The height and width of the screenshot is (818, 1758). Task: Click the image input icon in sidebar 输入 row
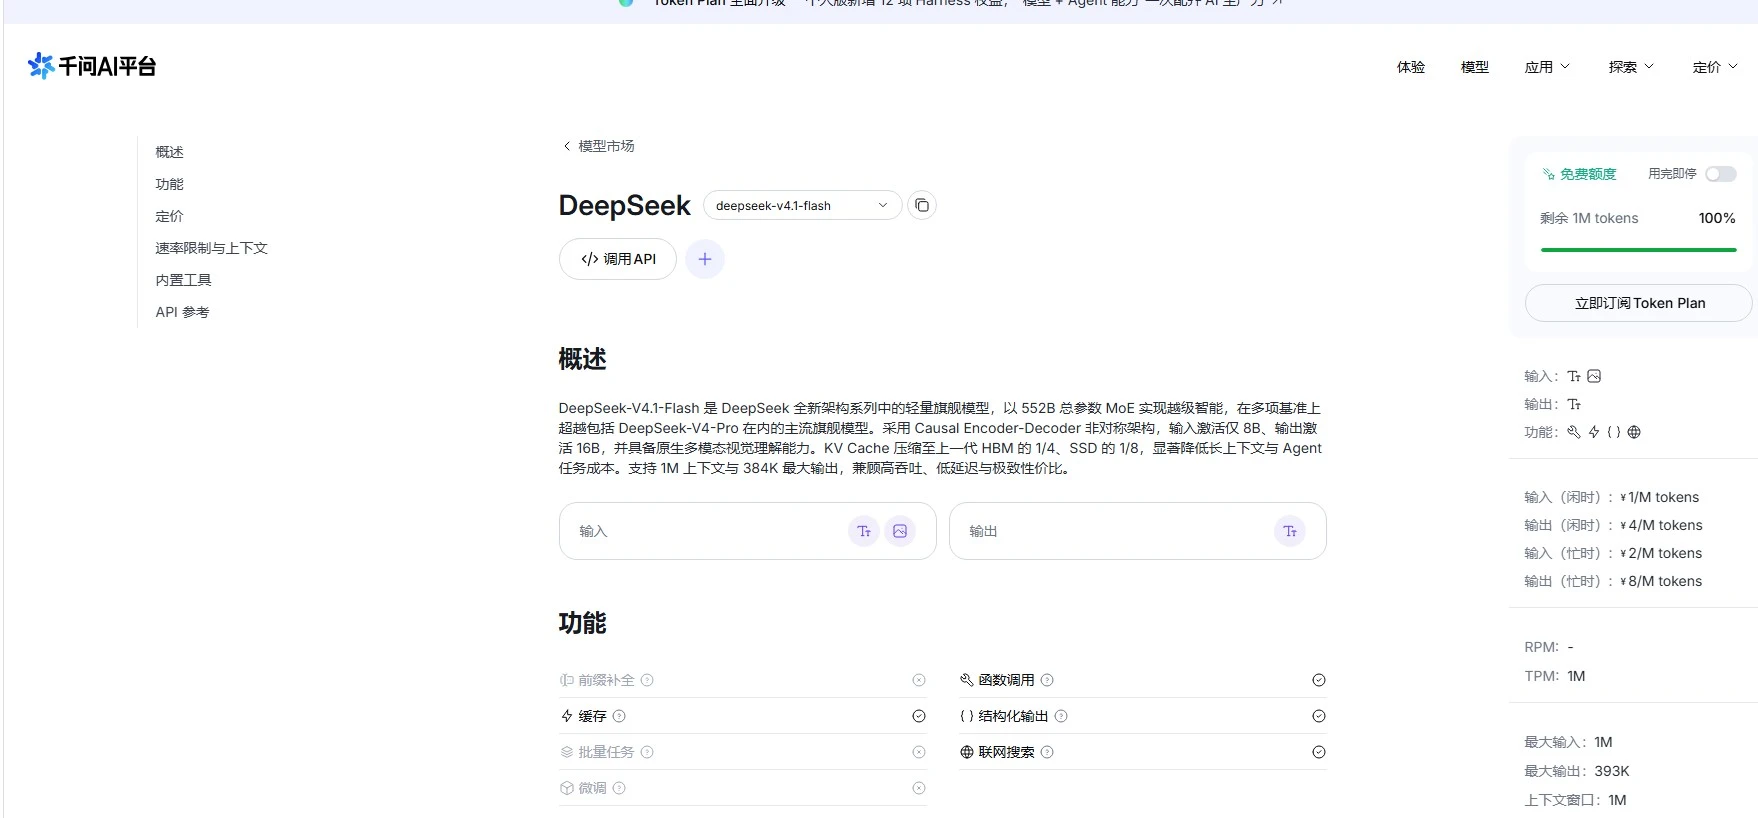[1594, 376]
